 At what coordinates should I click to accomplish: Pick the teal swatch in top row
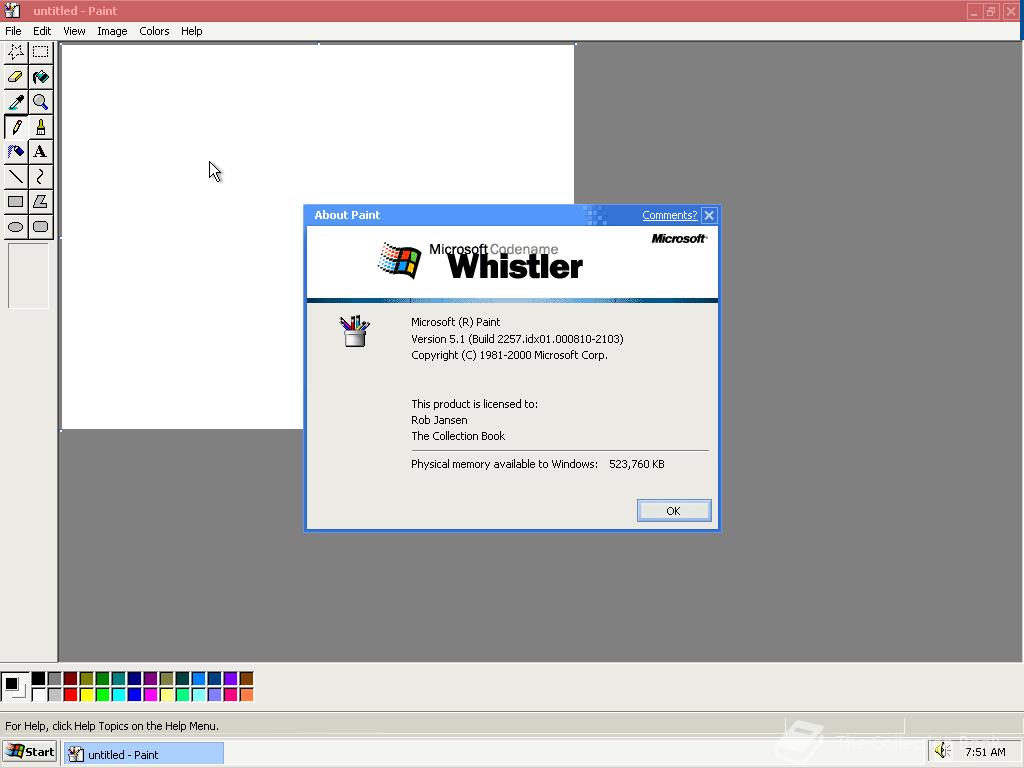pos(119,679)
